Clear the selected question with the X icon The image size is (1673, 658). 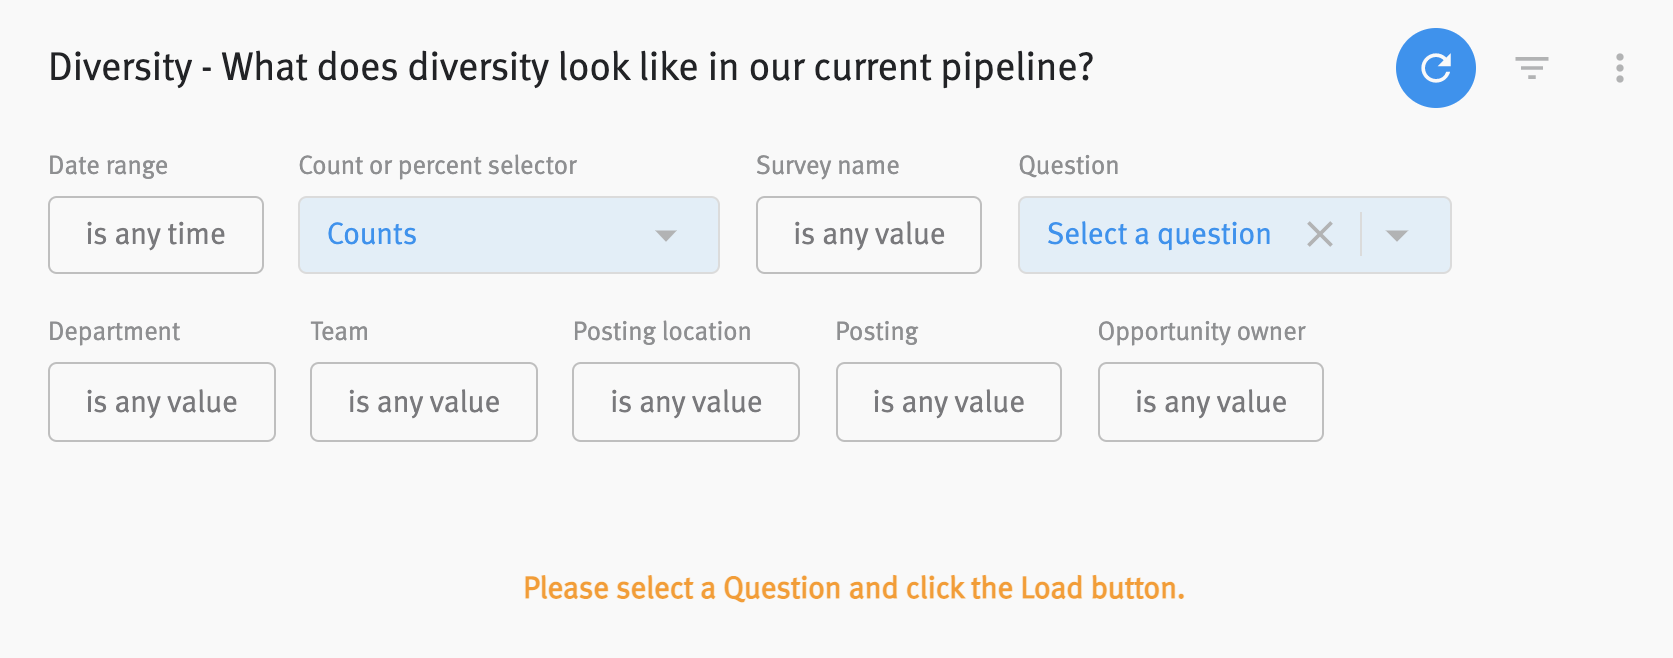(1320, 235)
